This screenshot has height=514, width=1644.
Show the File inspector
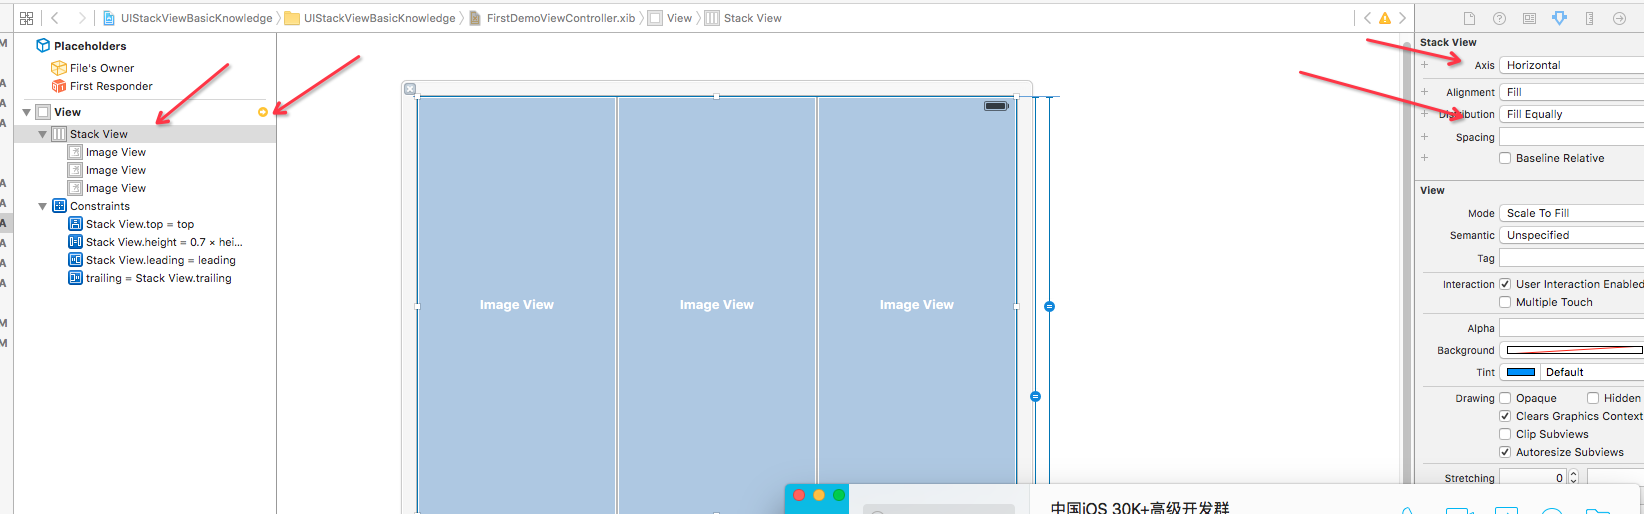coord(1469,18)
